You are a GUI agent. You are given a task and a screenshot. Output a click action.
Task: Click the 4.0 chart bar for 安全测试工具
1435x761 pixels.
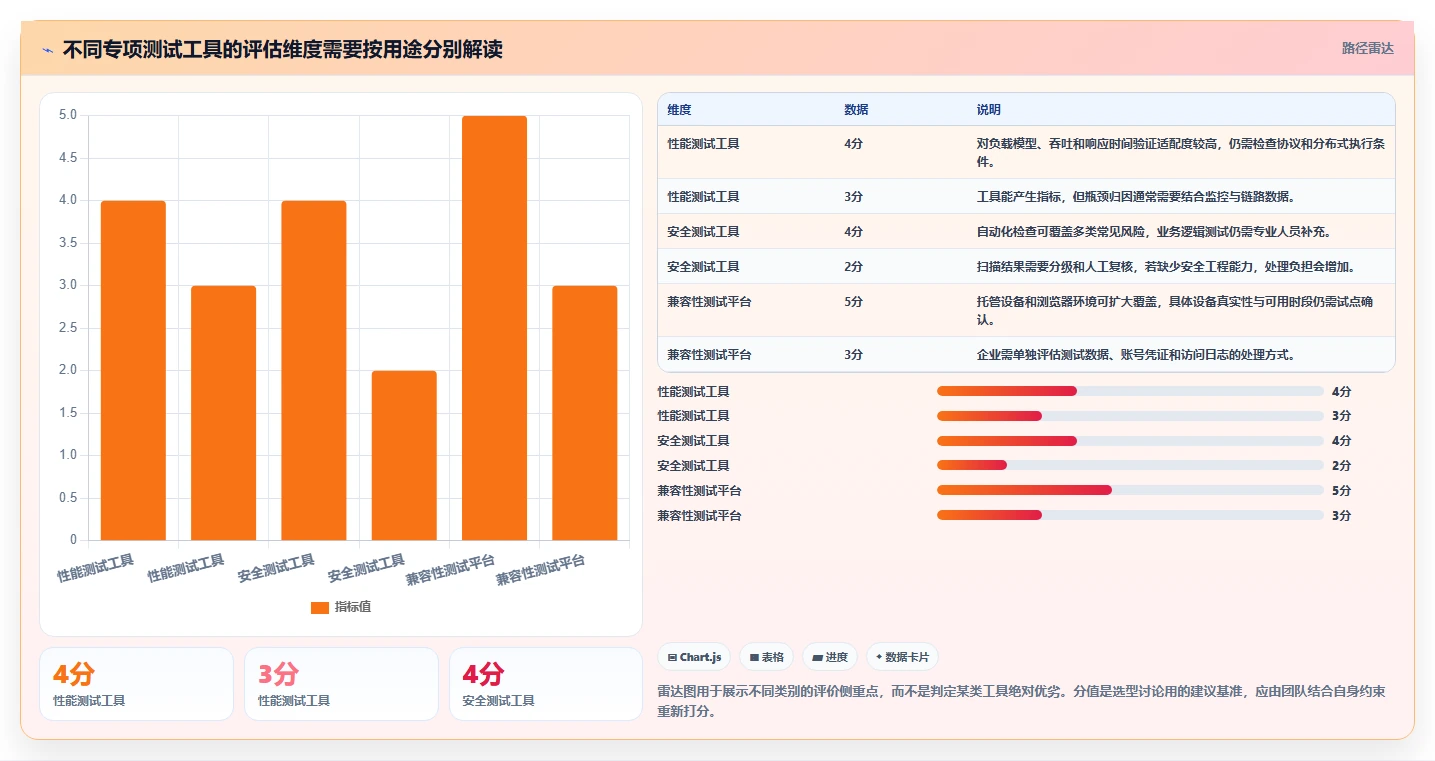314,370
